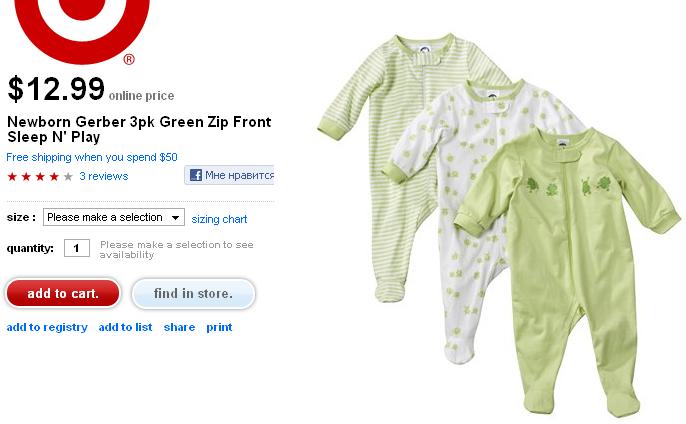The height and width of the screenshot is (424, 686).
Task: Click the first red rating star
Action: [x=12, y=176]
